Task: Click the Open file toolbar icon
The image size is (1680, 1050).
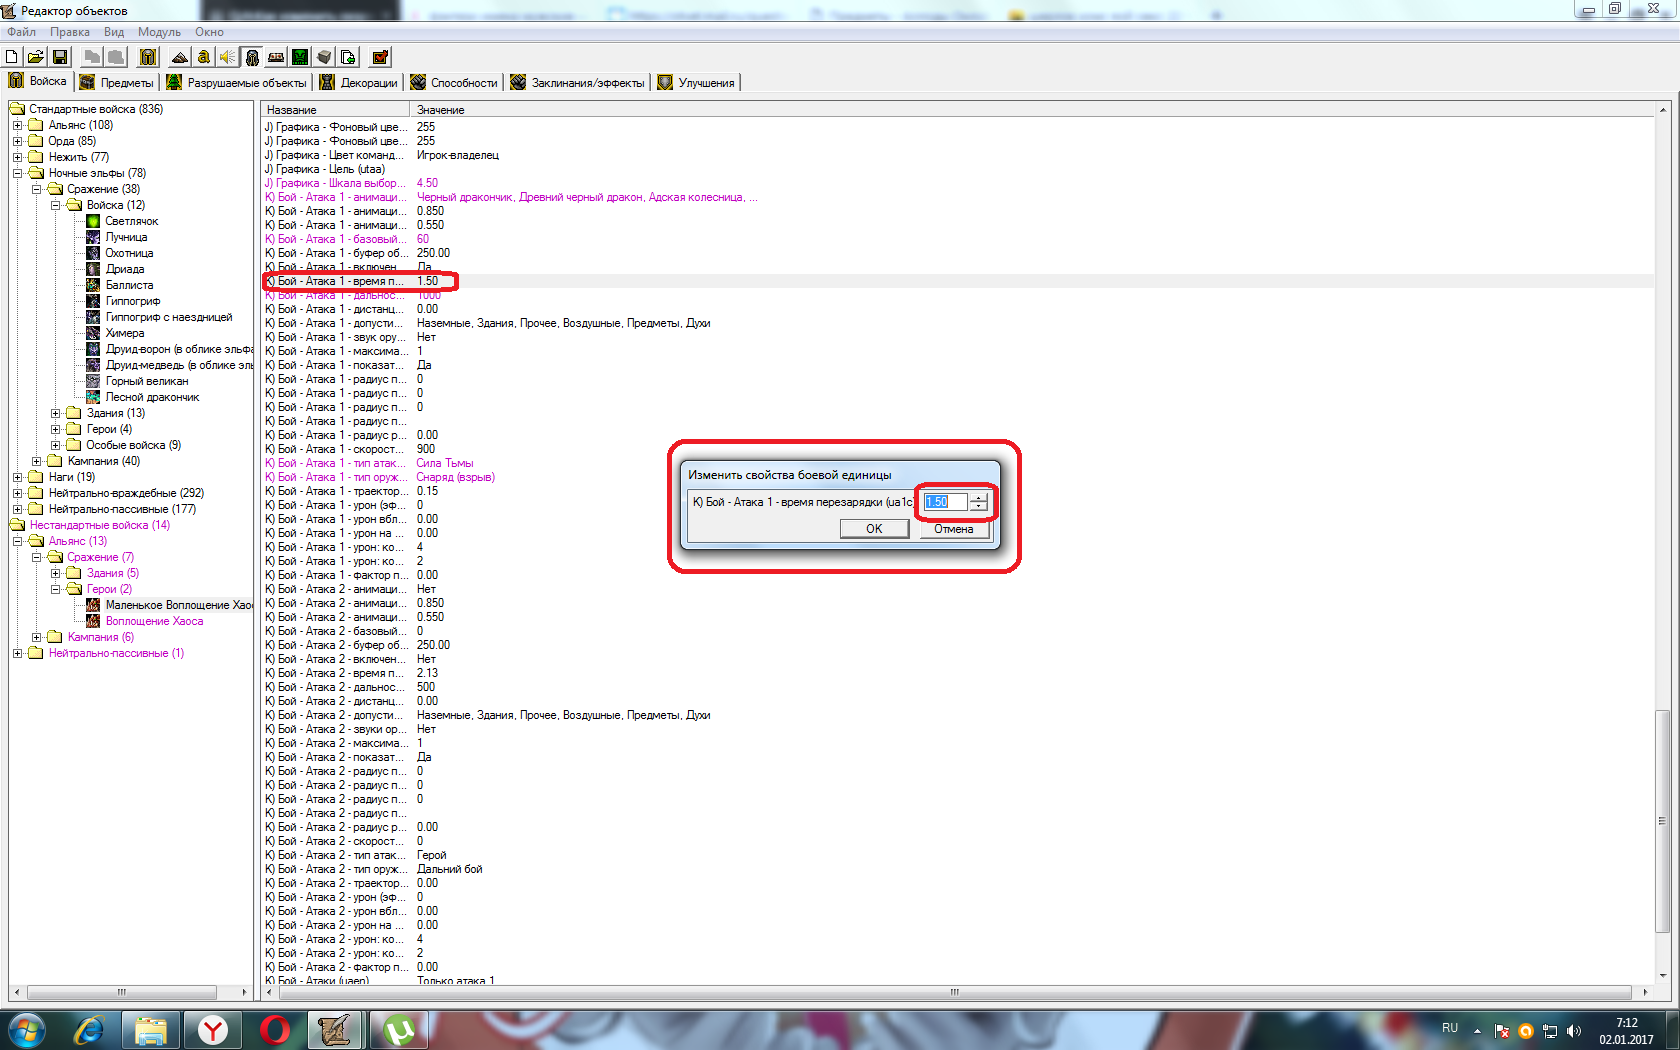Action: [36, 57]
